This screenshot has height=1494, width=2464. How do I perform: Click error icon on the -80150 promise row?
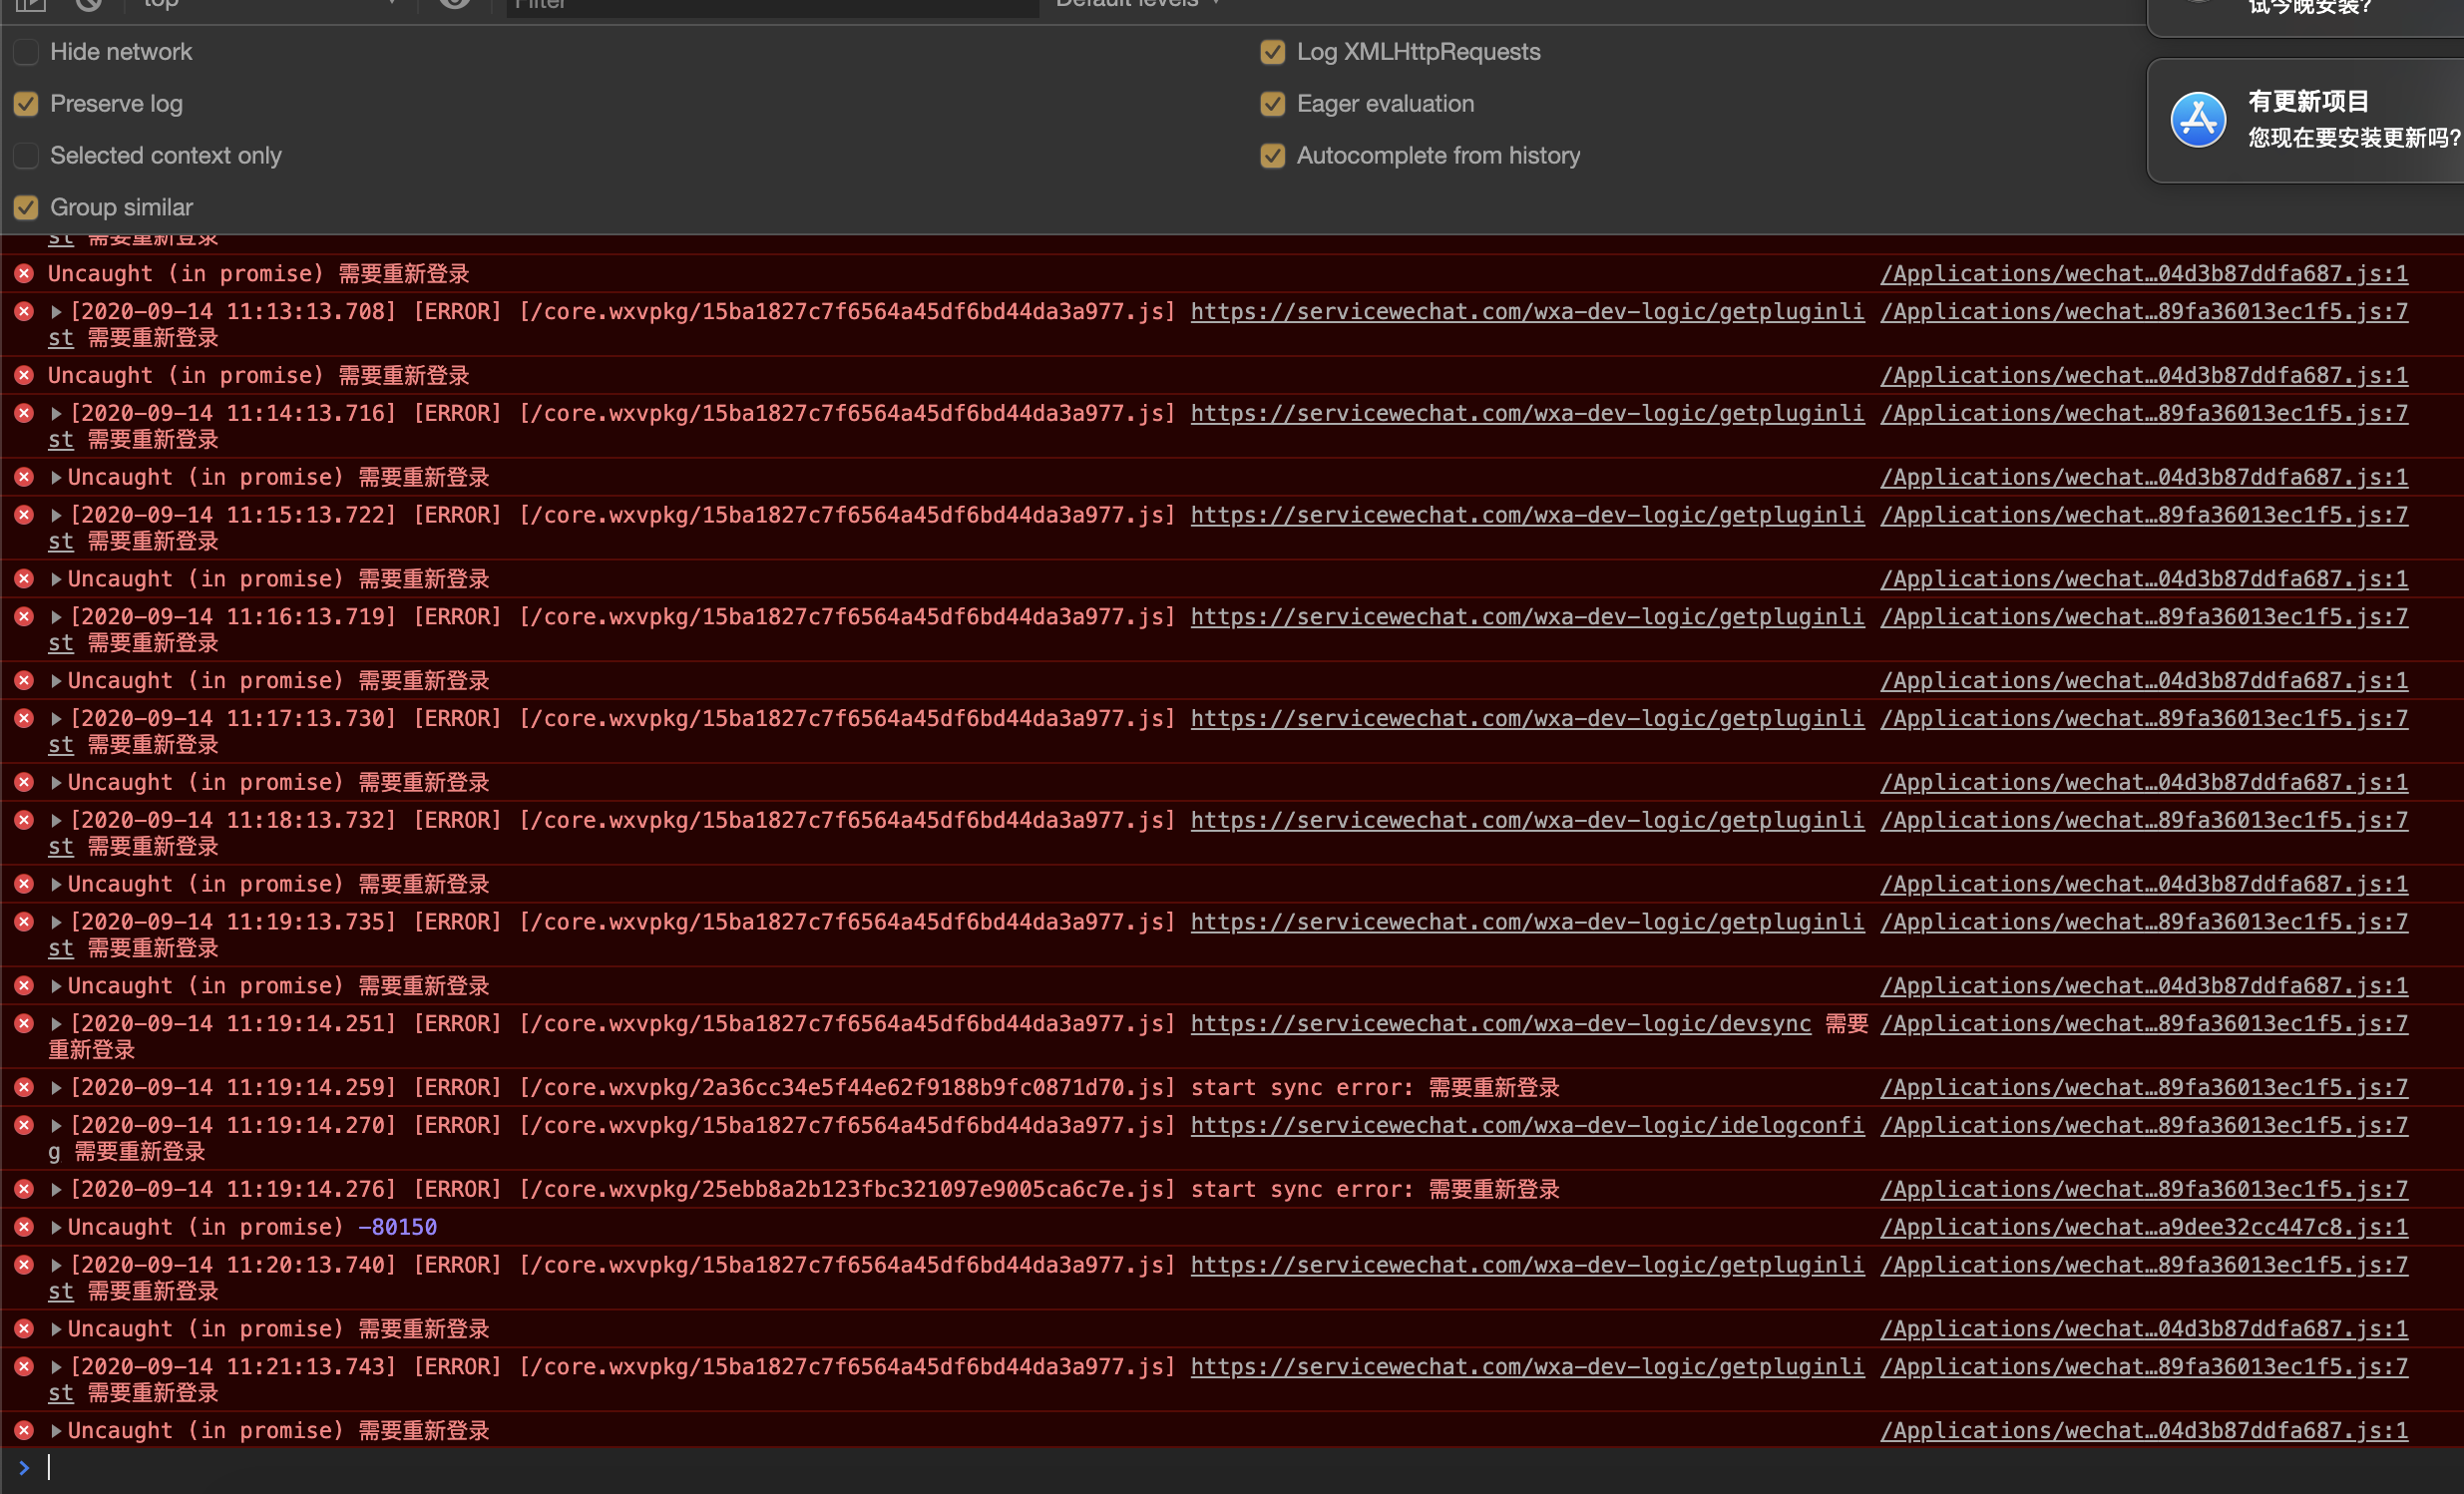(24, 1227)
